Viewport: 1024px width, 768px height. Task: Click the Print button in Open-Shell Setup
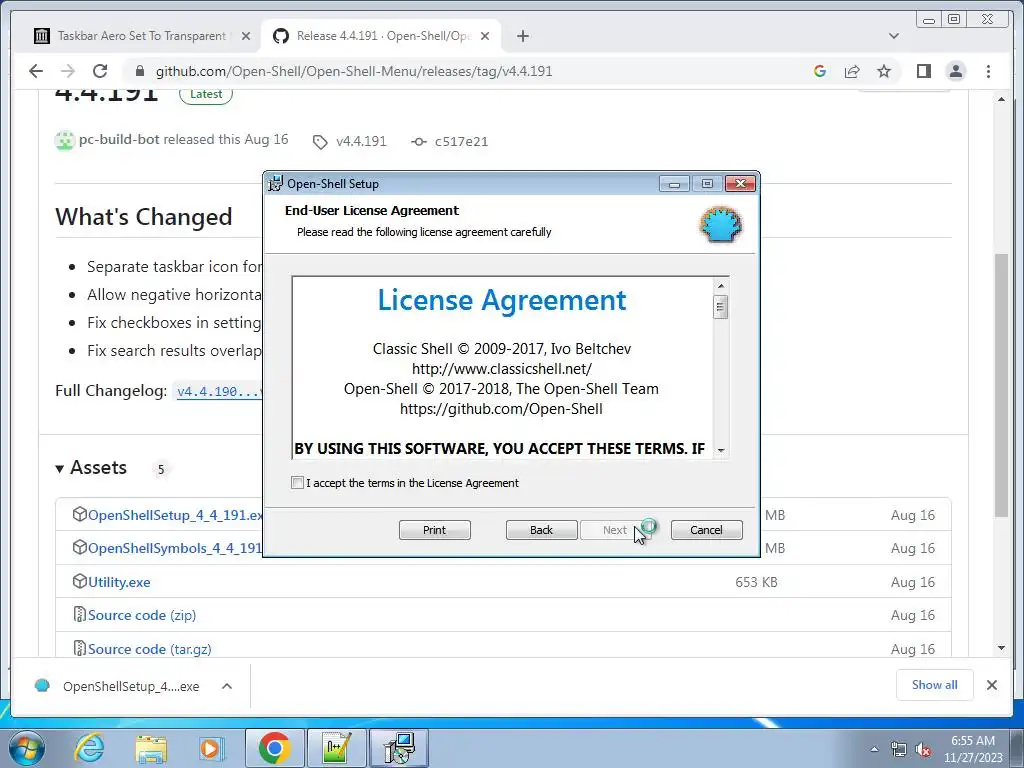pos(434,530)
